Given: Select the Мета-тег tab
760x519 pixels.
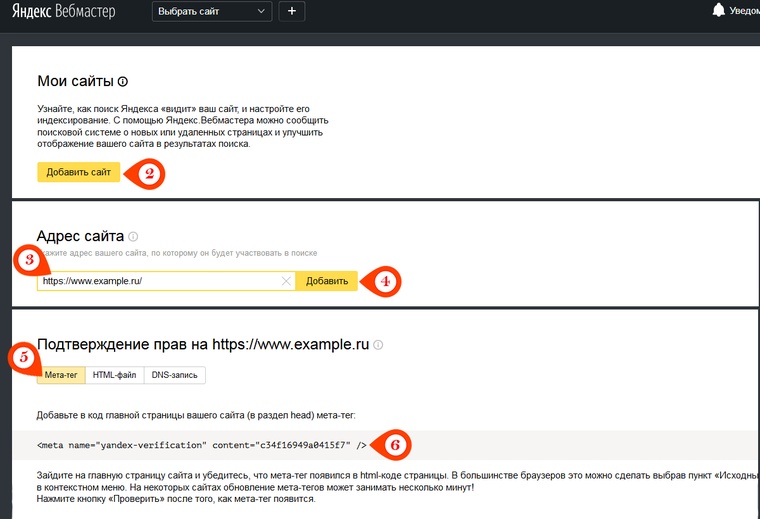Looking at the screenshot, I should 60,375.
